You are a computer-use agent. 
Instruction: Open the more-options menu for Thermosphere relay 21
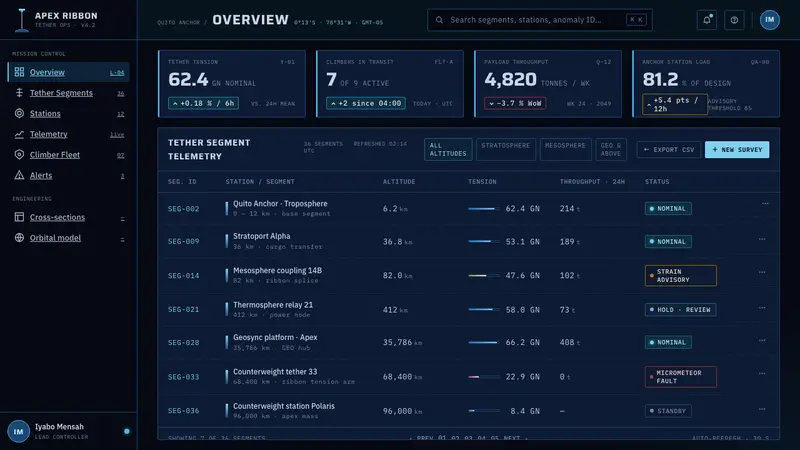(x=762, y=308)
